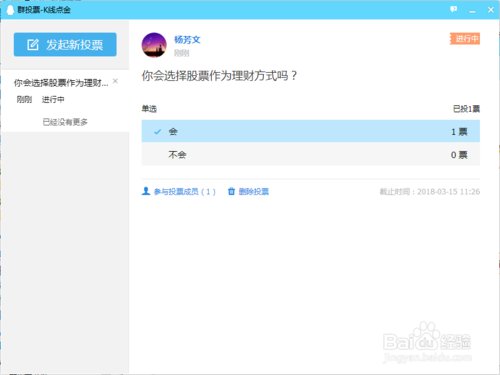The width and height of the screenshot is (500, 375).
Task: Open 杨芳文's avatar picture
Action: tap(154, 45)
